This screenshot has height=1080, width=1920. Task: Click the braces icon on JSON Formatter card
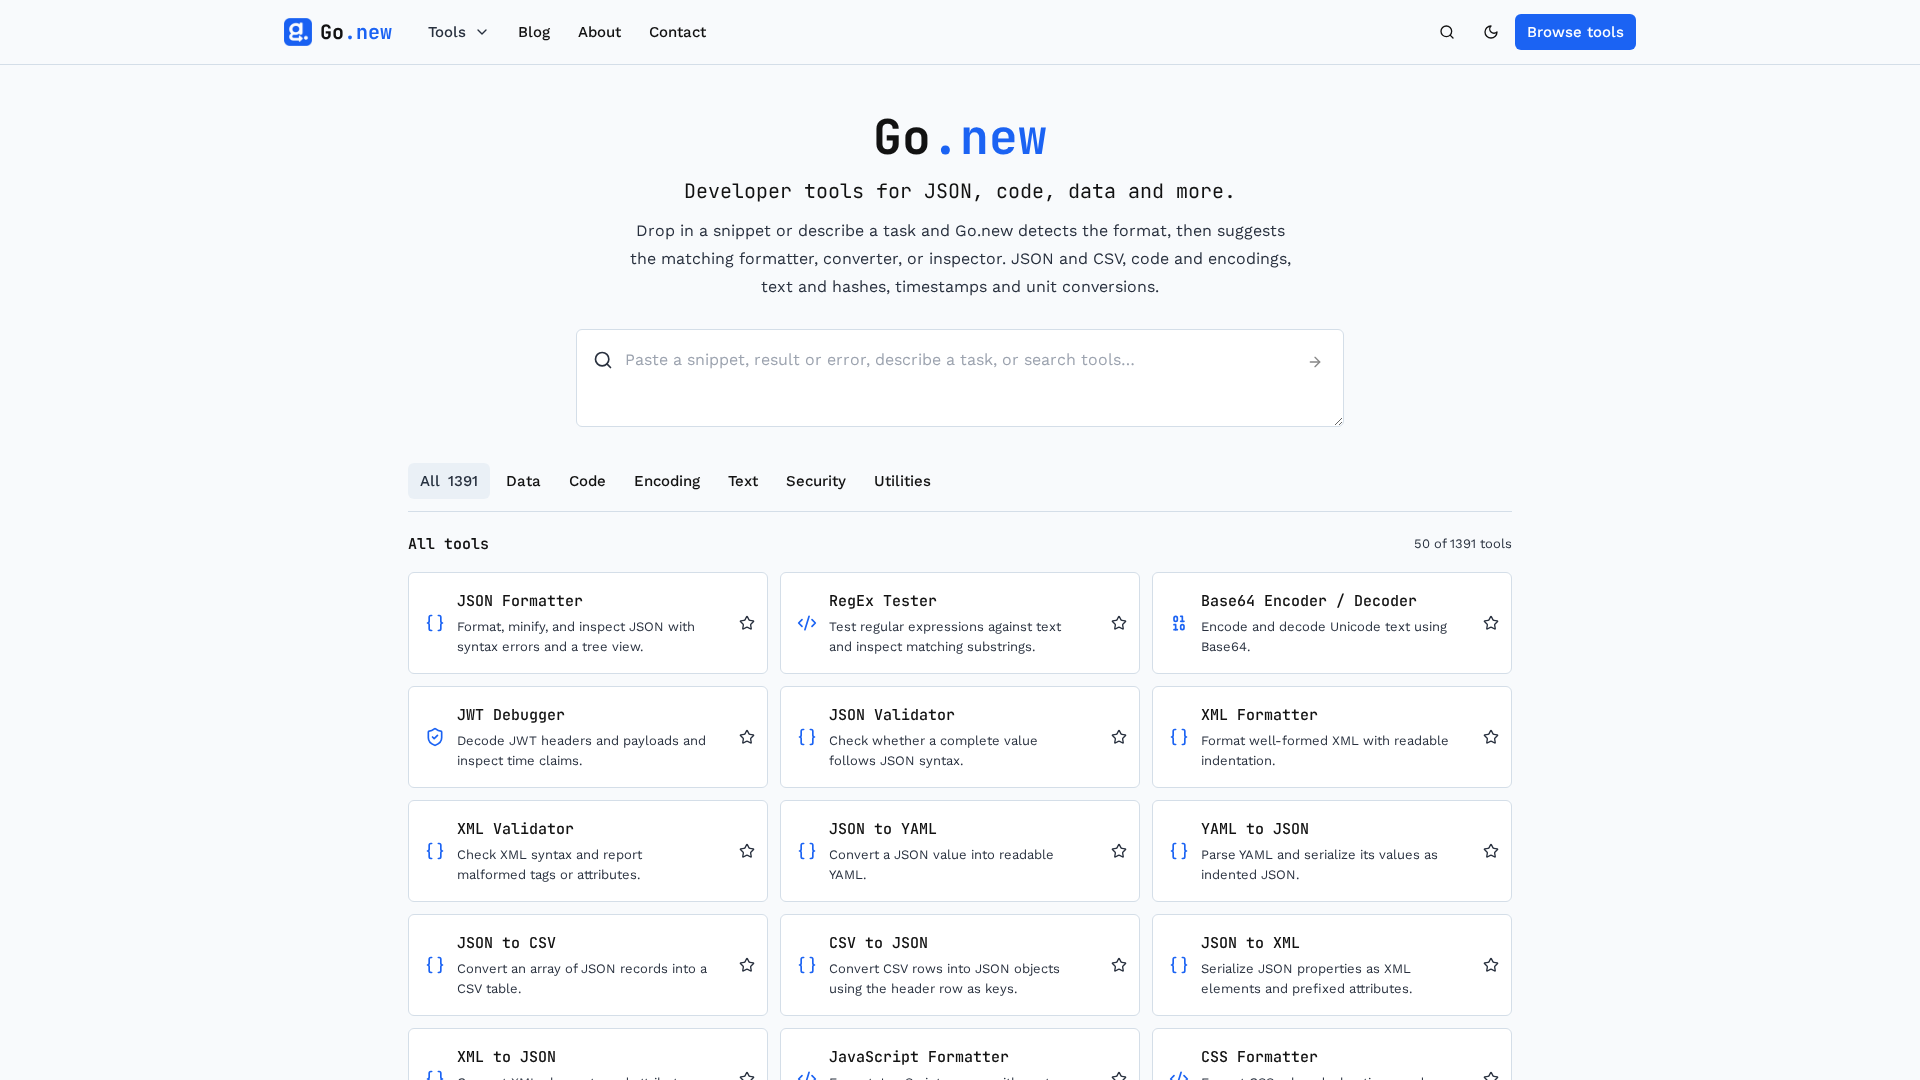click(x=435, y=623)
